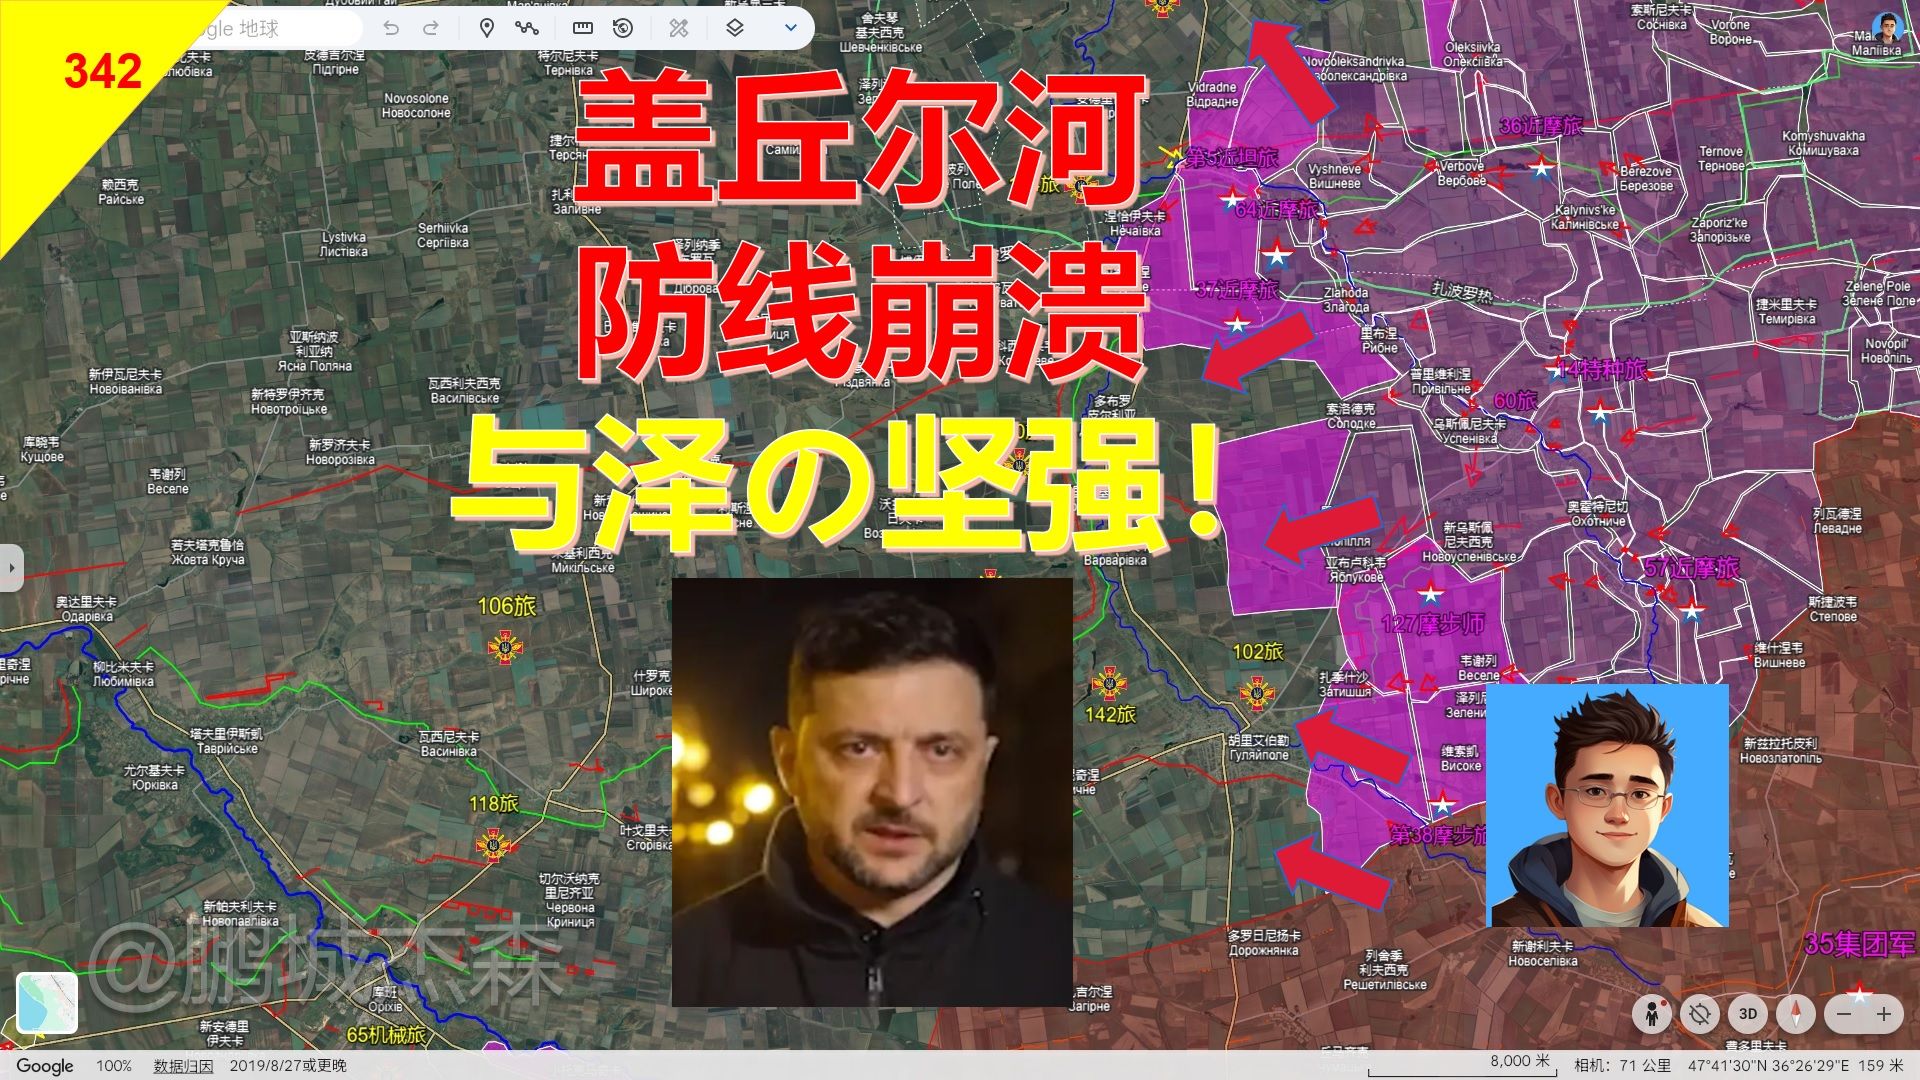1920x1080 pixels.
Task: Expand the left side panel arrow
Action: 11,568
